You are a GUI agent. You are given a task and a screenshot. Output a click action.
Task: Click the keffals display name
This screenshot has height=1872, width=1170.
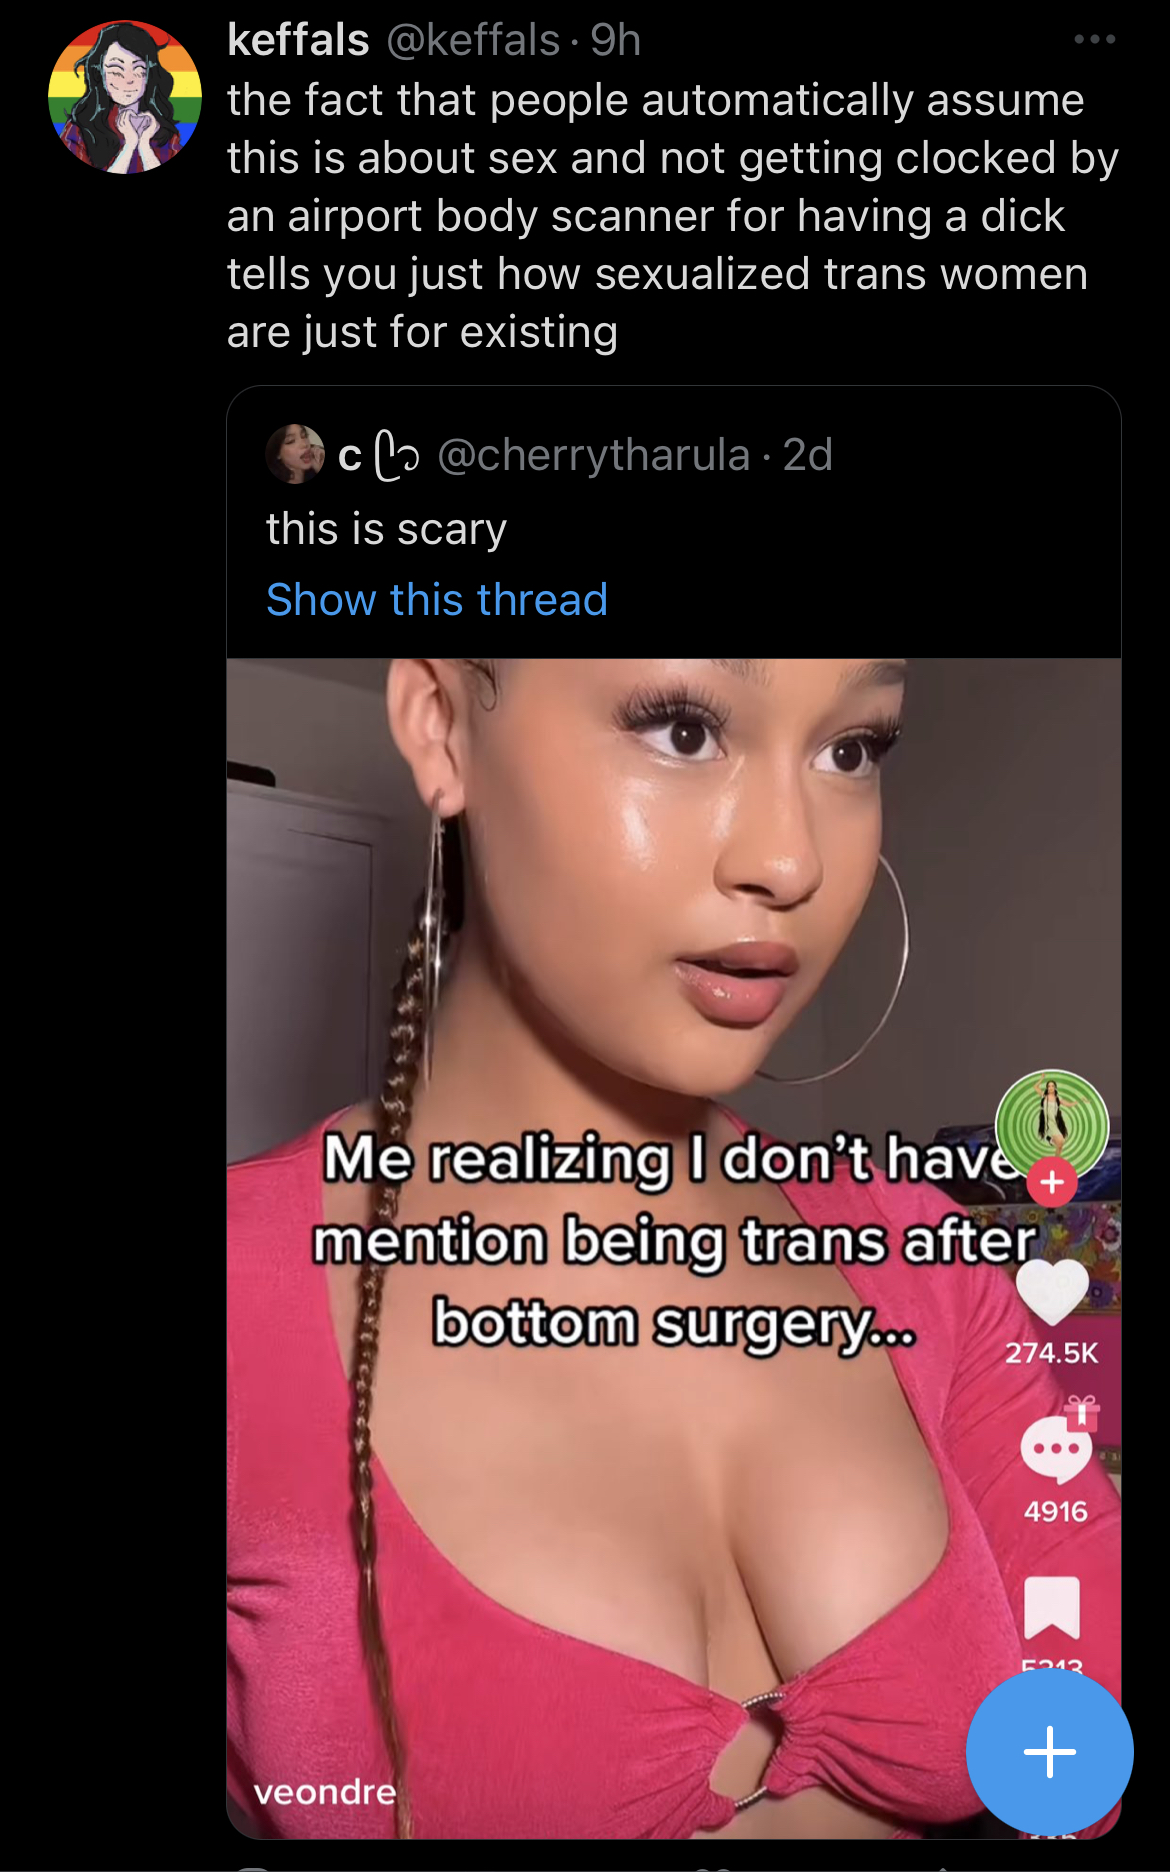[298, 40]
